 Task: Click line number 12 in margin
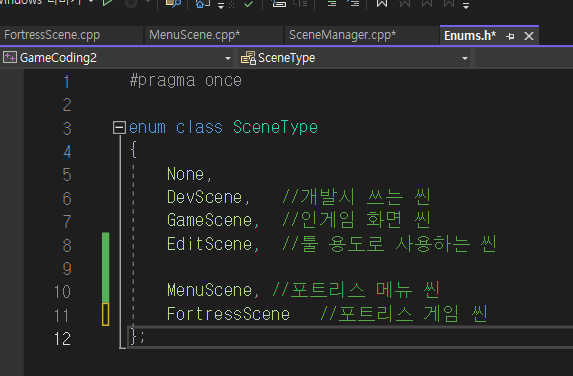[62, 339]
